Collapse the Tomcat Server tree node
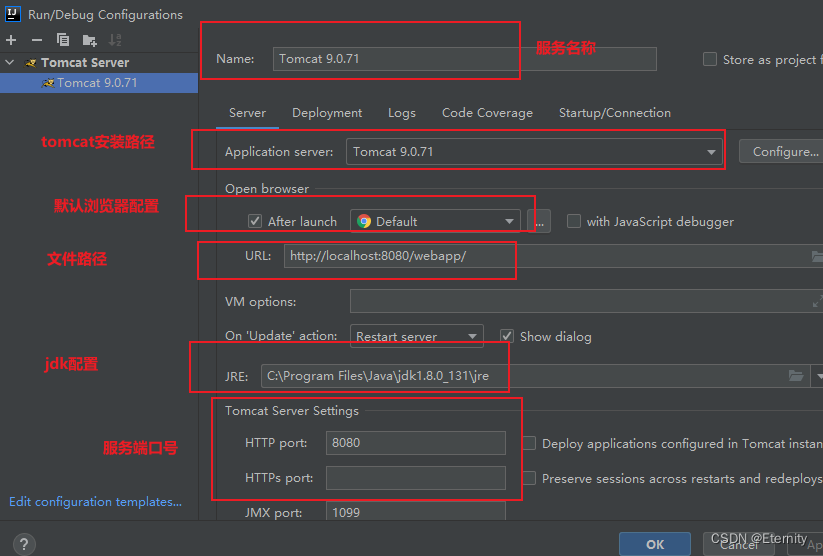The height and width of the screenshot is (556, 823). pos(10,62)
